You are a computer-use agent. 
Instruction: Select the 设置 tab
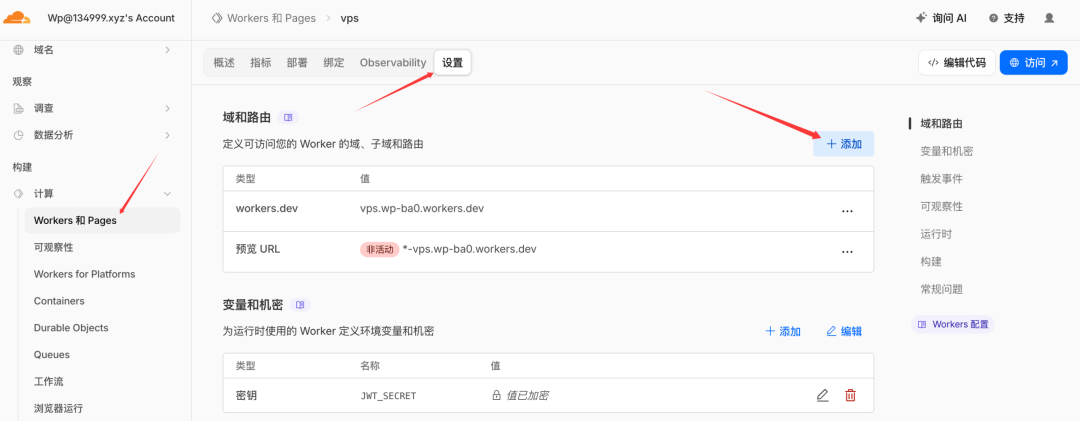point(453,63)
